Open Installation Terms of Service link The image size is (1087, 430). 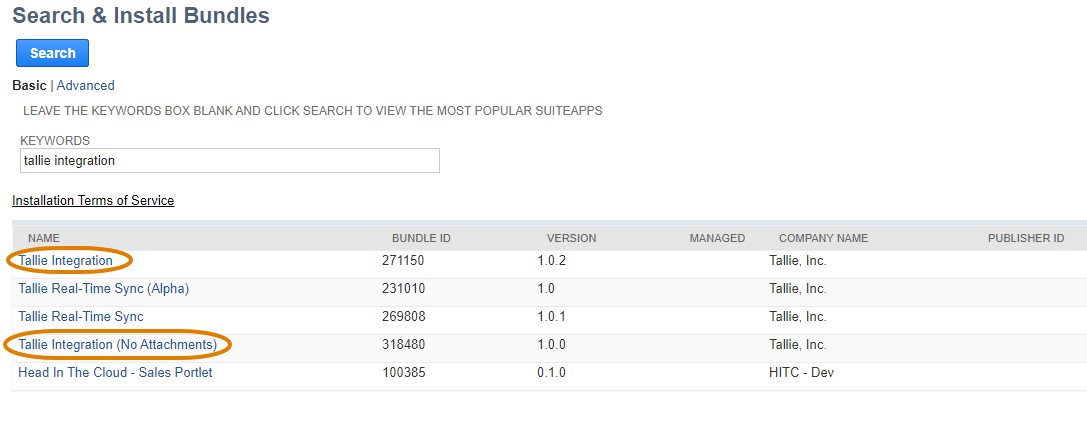93,200
